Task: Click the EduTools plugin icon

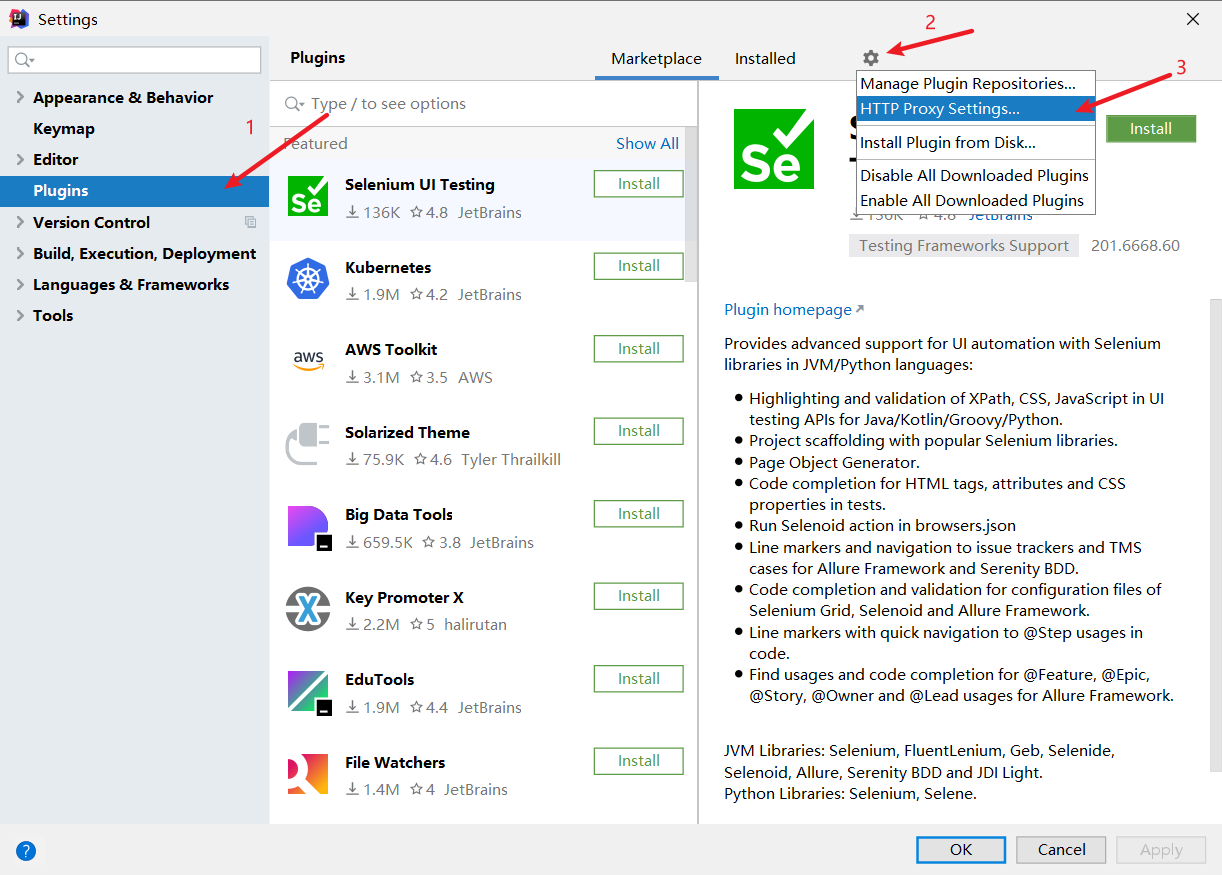Action: coord(308,692)
